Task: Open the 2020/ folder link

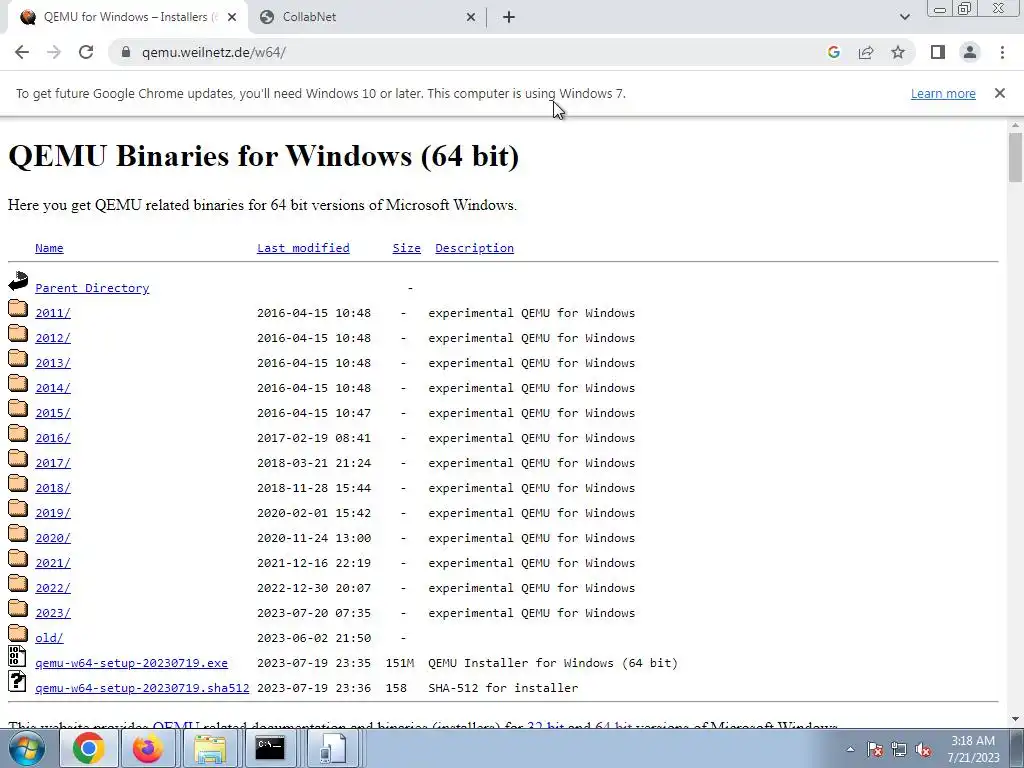Action: tap(53, 538)
